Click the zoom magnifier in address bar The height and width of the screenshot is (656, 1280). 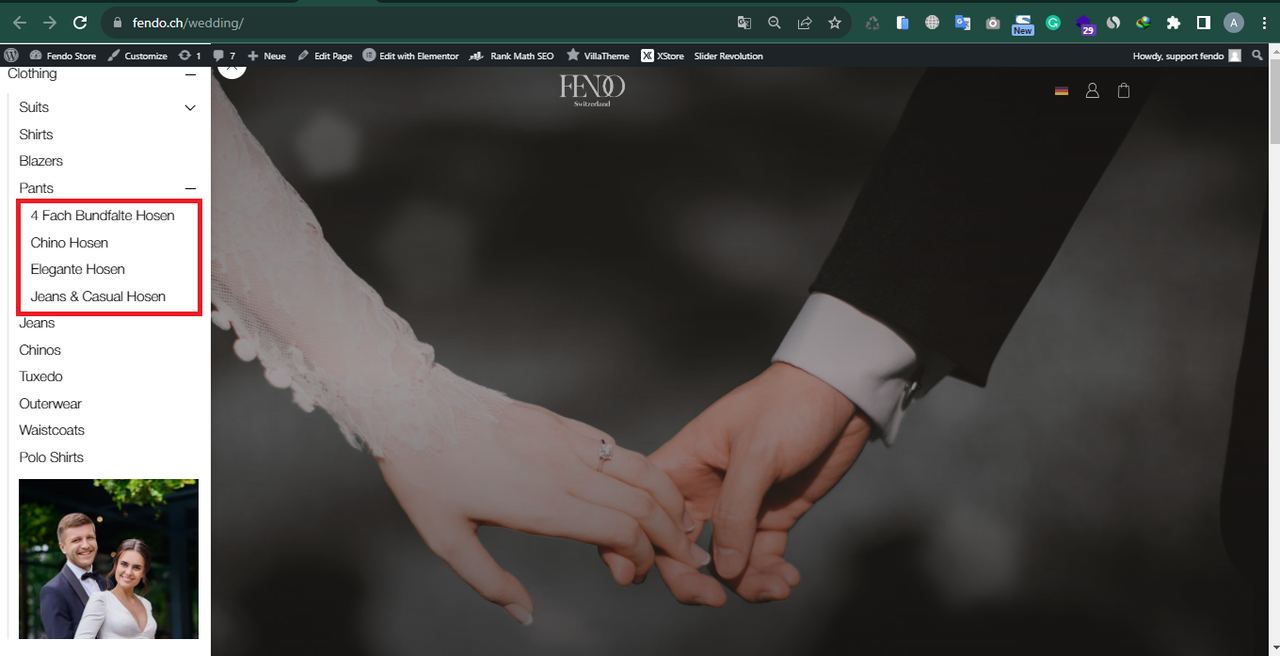coord(774,22)
